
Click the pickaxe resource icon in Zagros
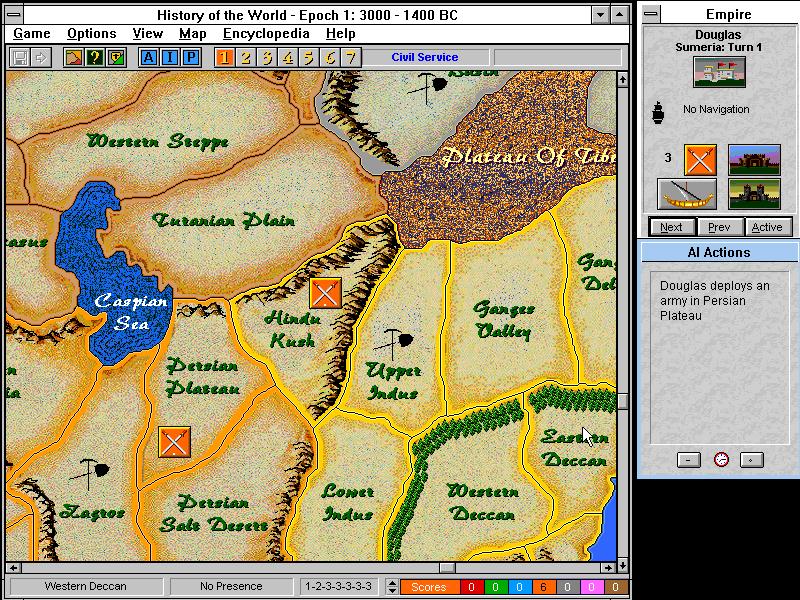point(89,472)
